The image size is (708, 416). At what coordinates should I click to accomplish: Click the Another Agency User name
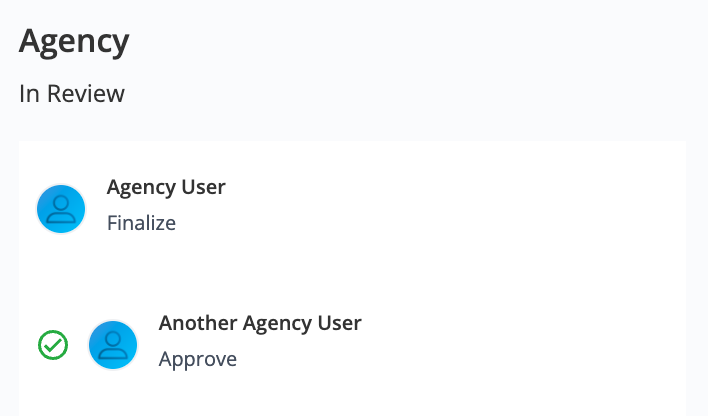(260, 323)
